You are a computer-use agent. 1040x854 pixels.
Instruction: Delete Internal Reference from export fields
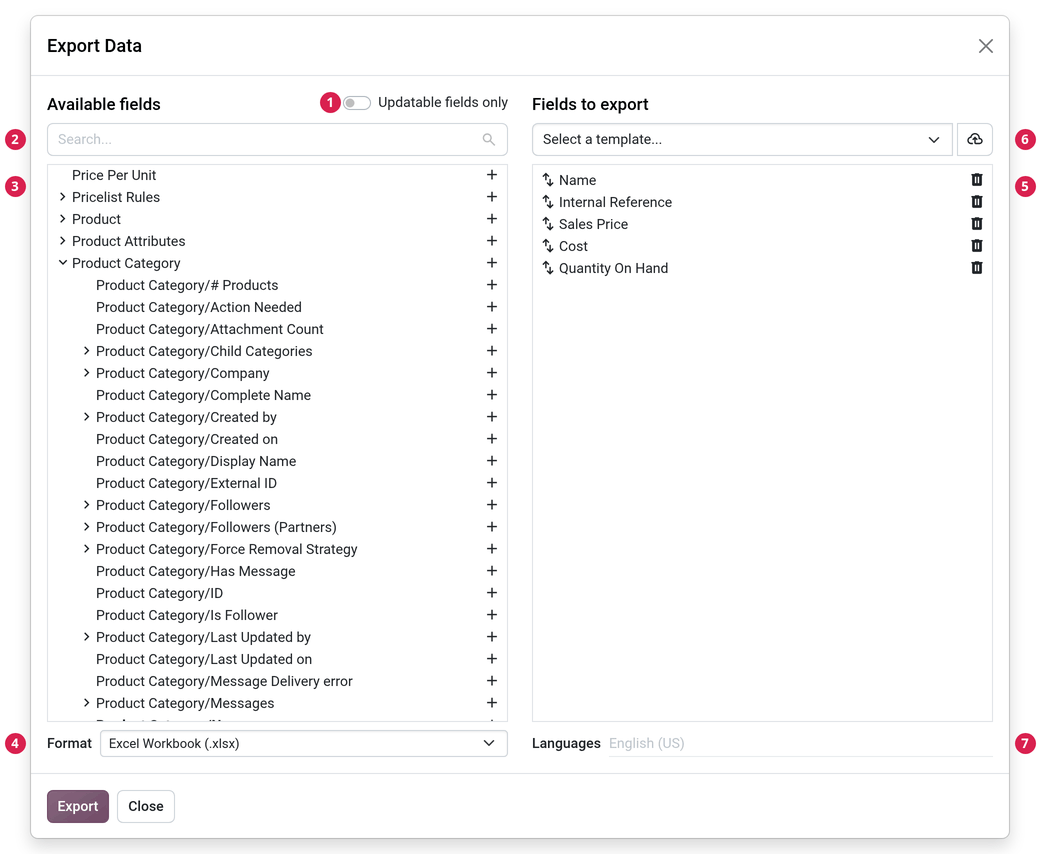pos(976,202)
